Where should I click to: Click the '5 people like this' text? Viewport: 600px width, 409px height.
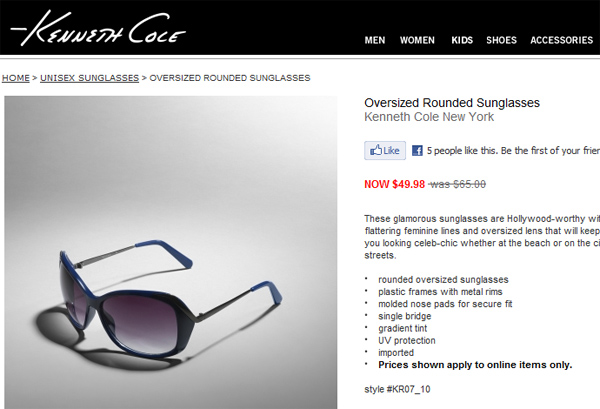(x=461, y=151)
